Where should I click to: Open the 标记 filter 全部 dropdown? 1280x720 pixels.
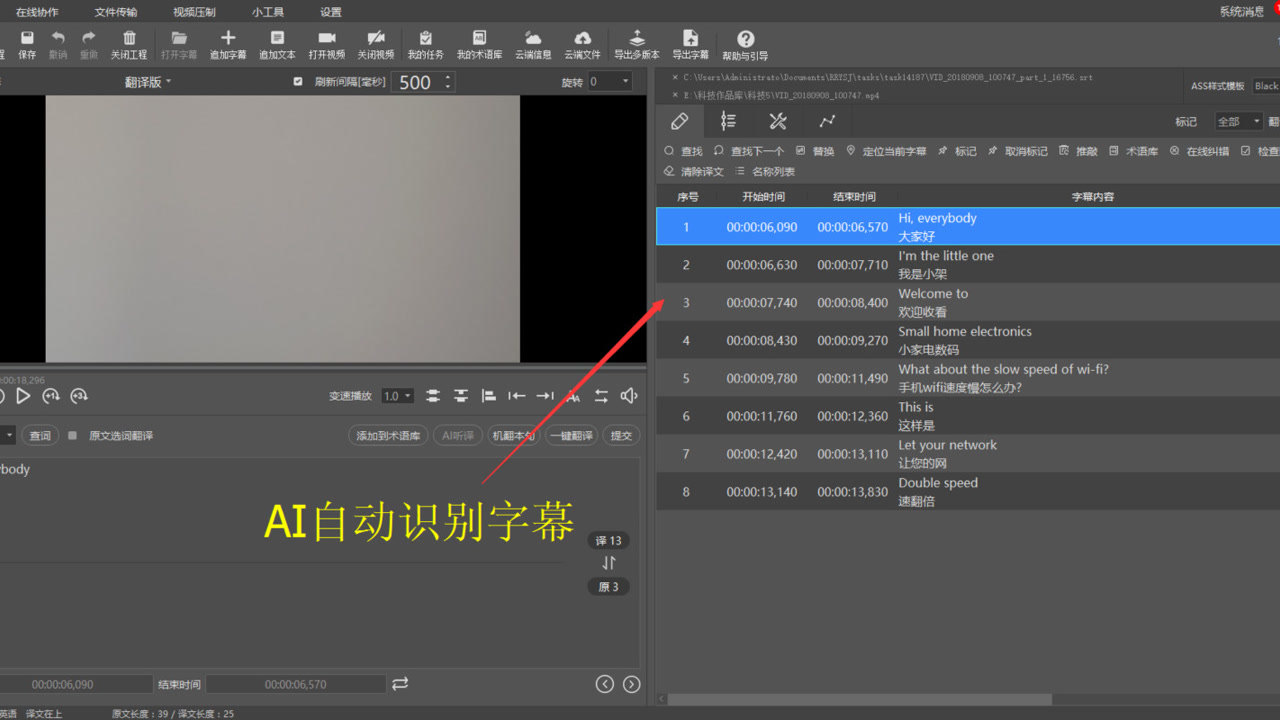[1239, 121]
